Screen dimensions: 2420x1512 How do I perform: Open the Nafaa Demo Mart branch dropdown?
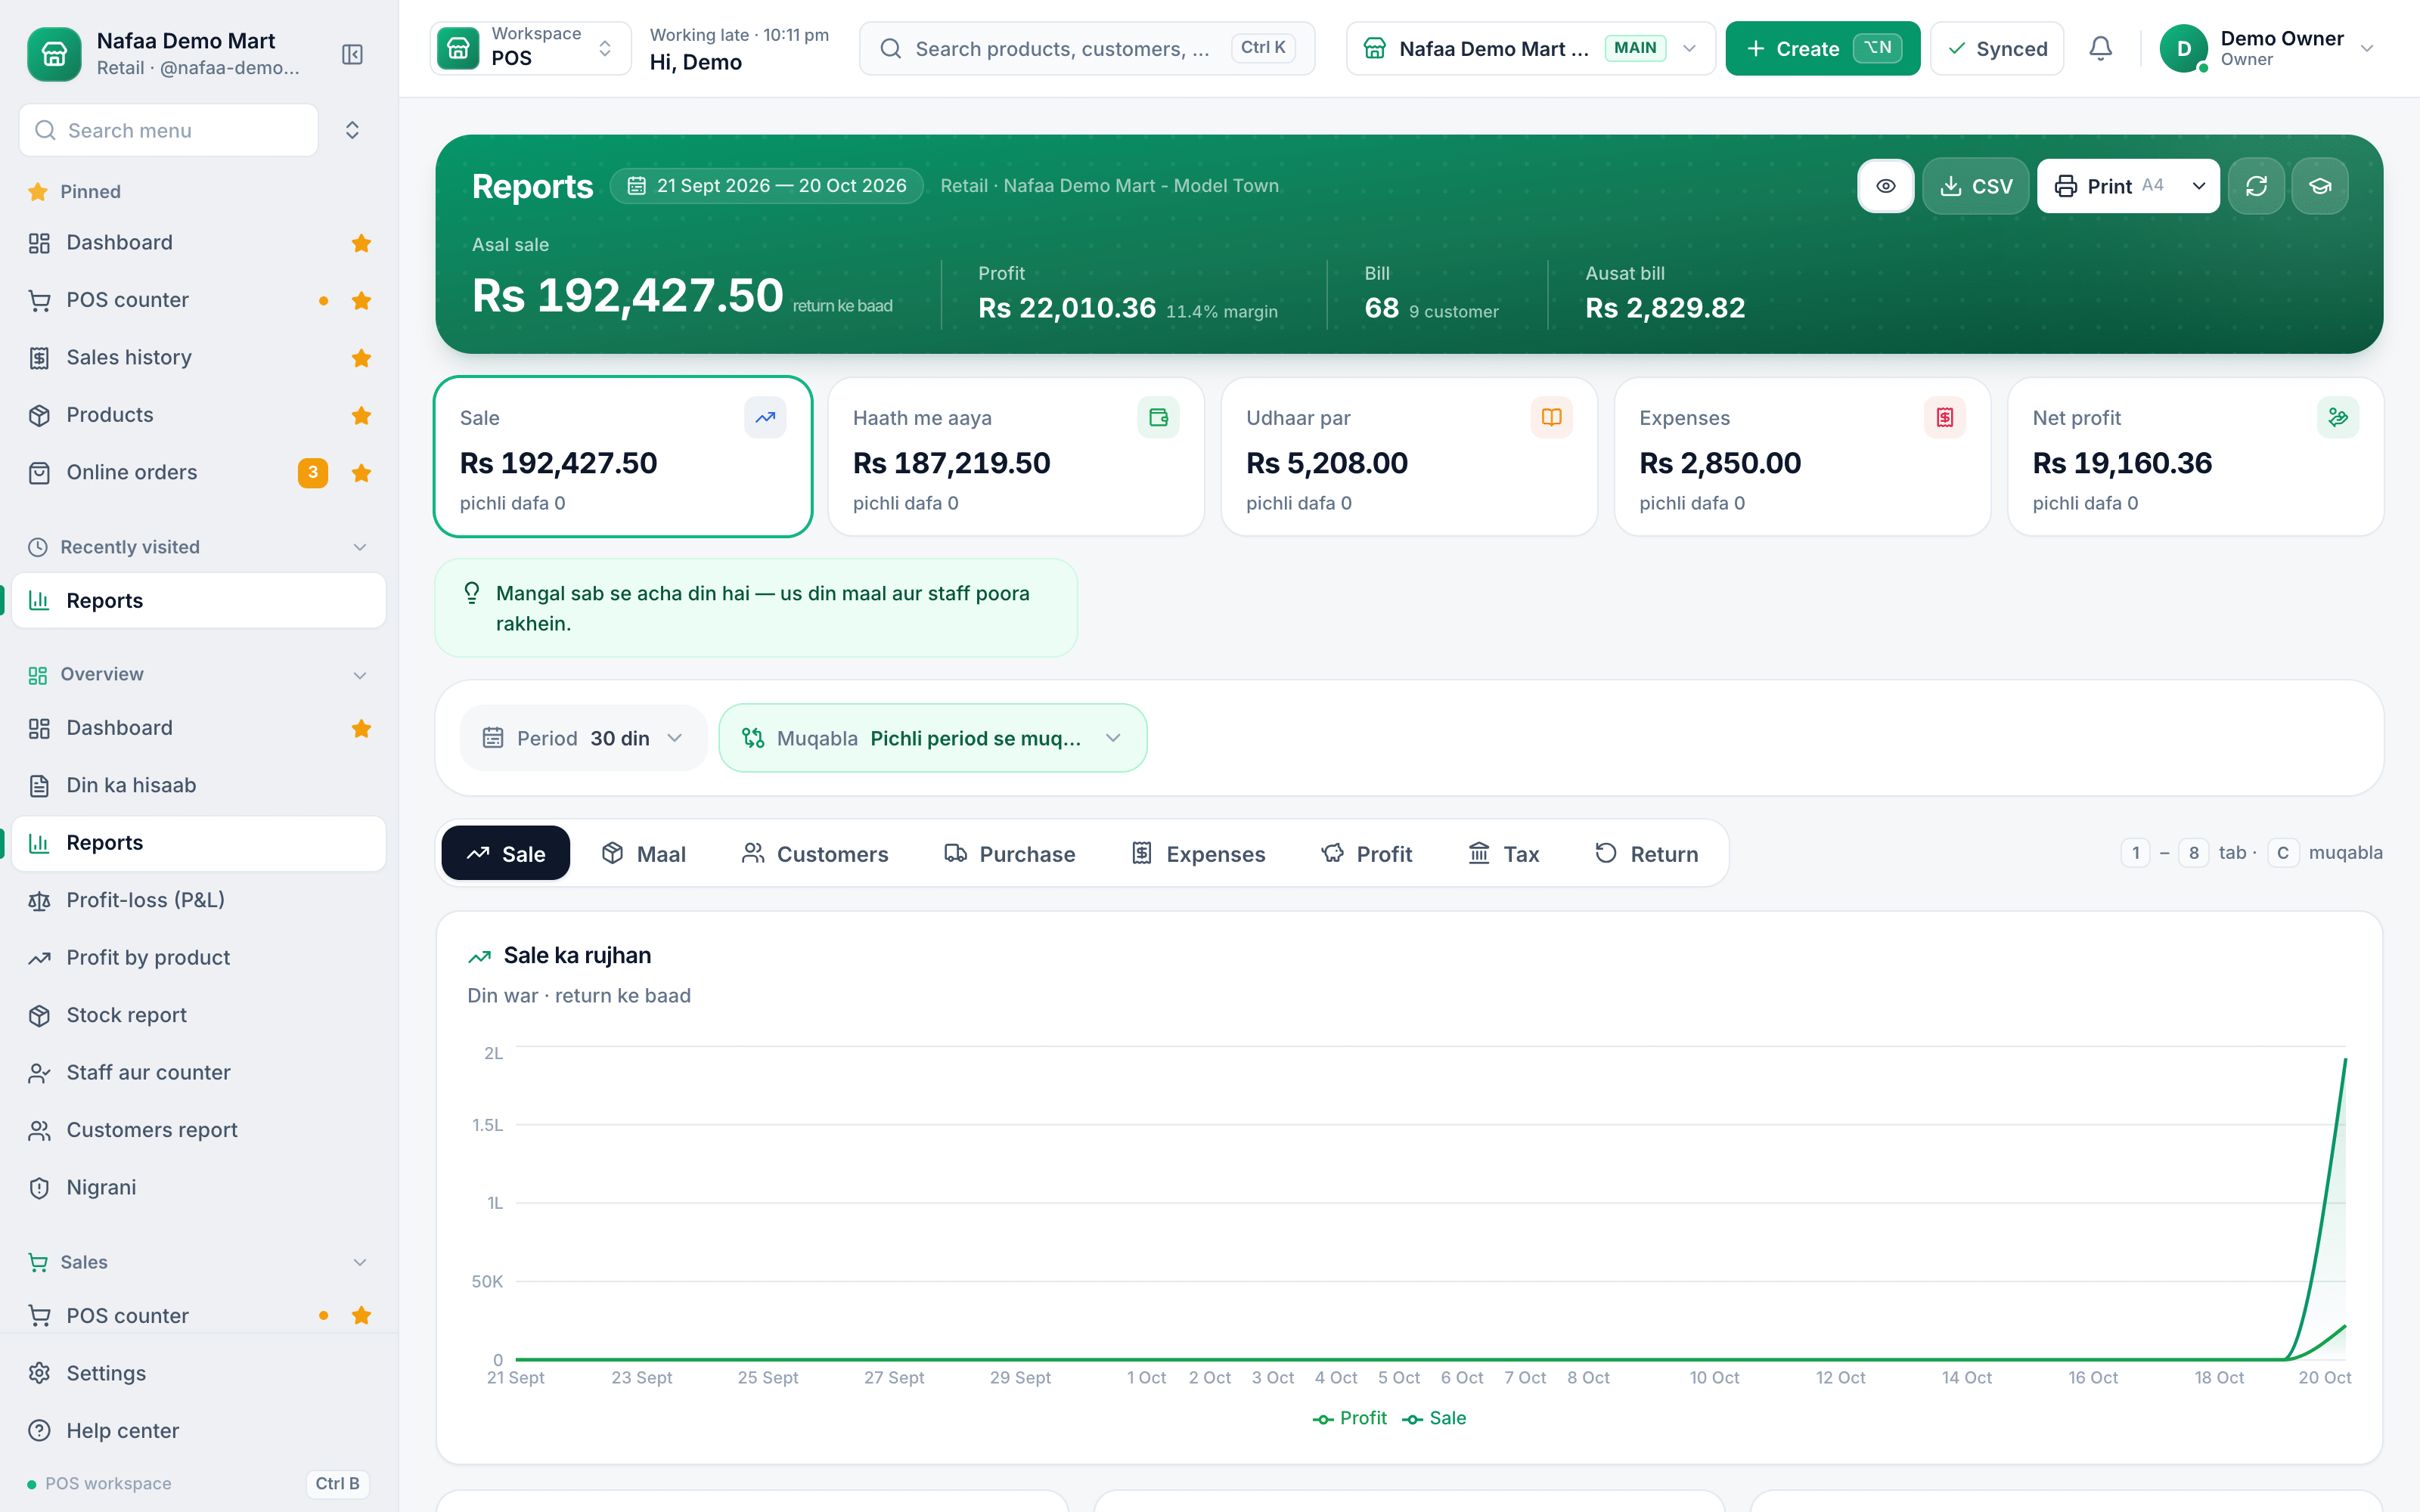(x=1530, y=48)
